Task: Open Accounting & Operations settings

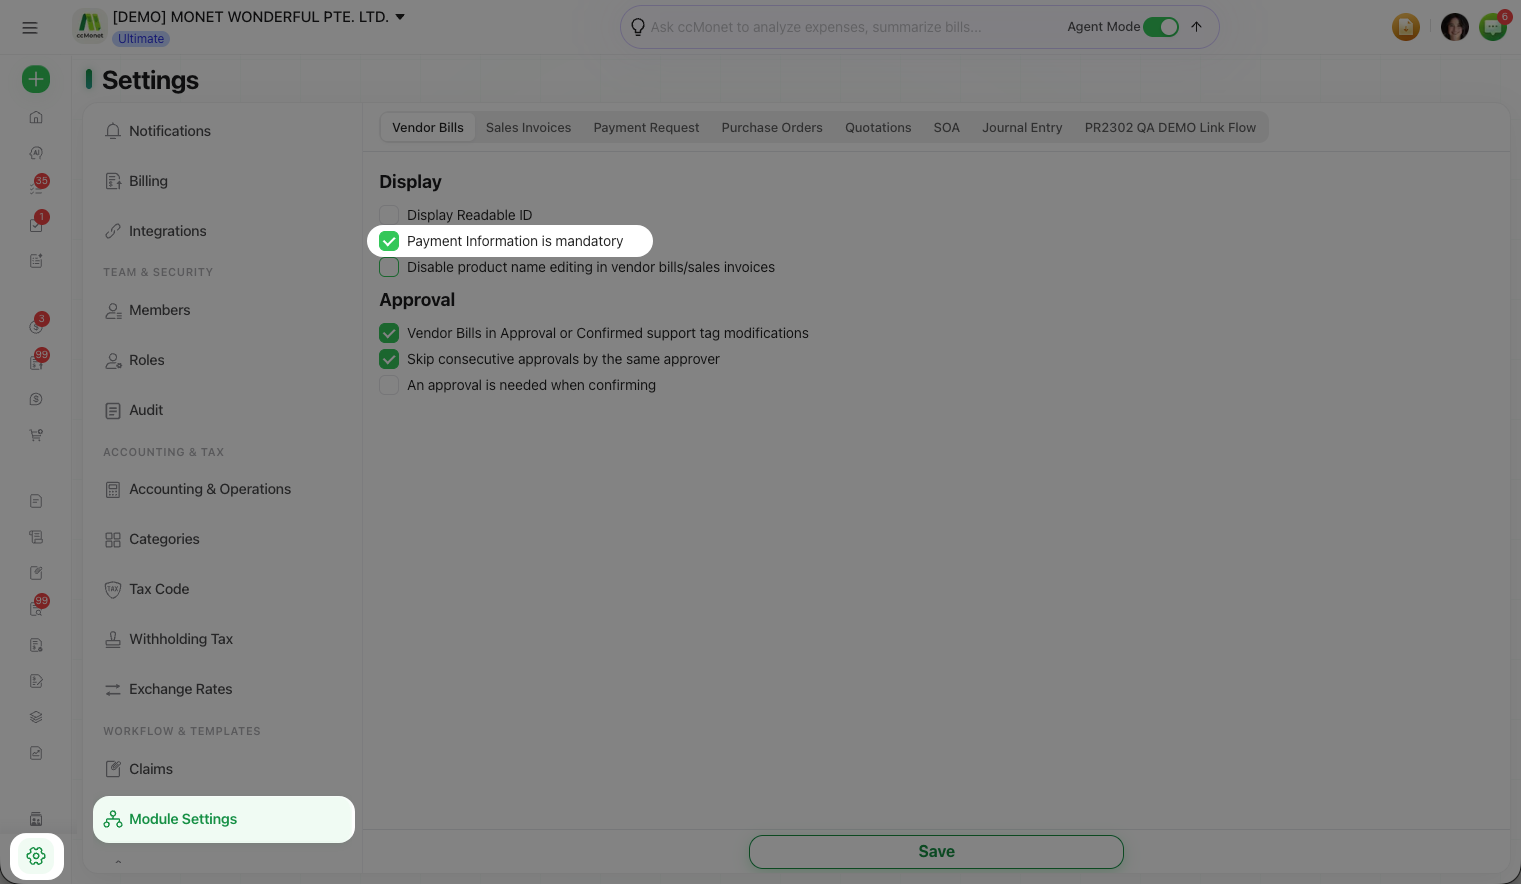Action: (224, 489)
